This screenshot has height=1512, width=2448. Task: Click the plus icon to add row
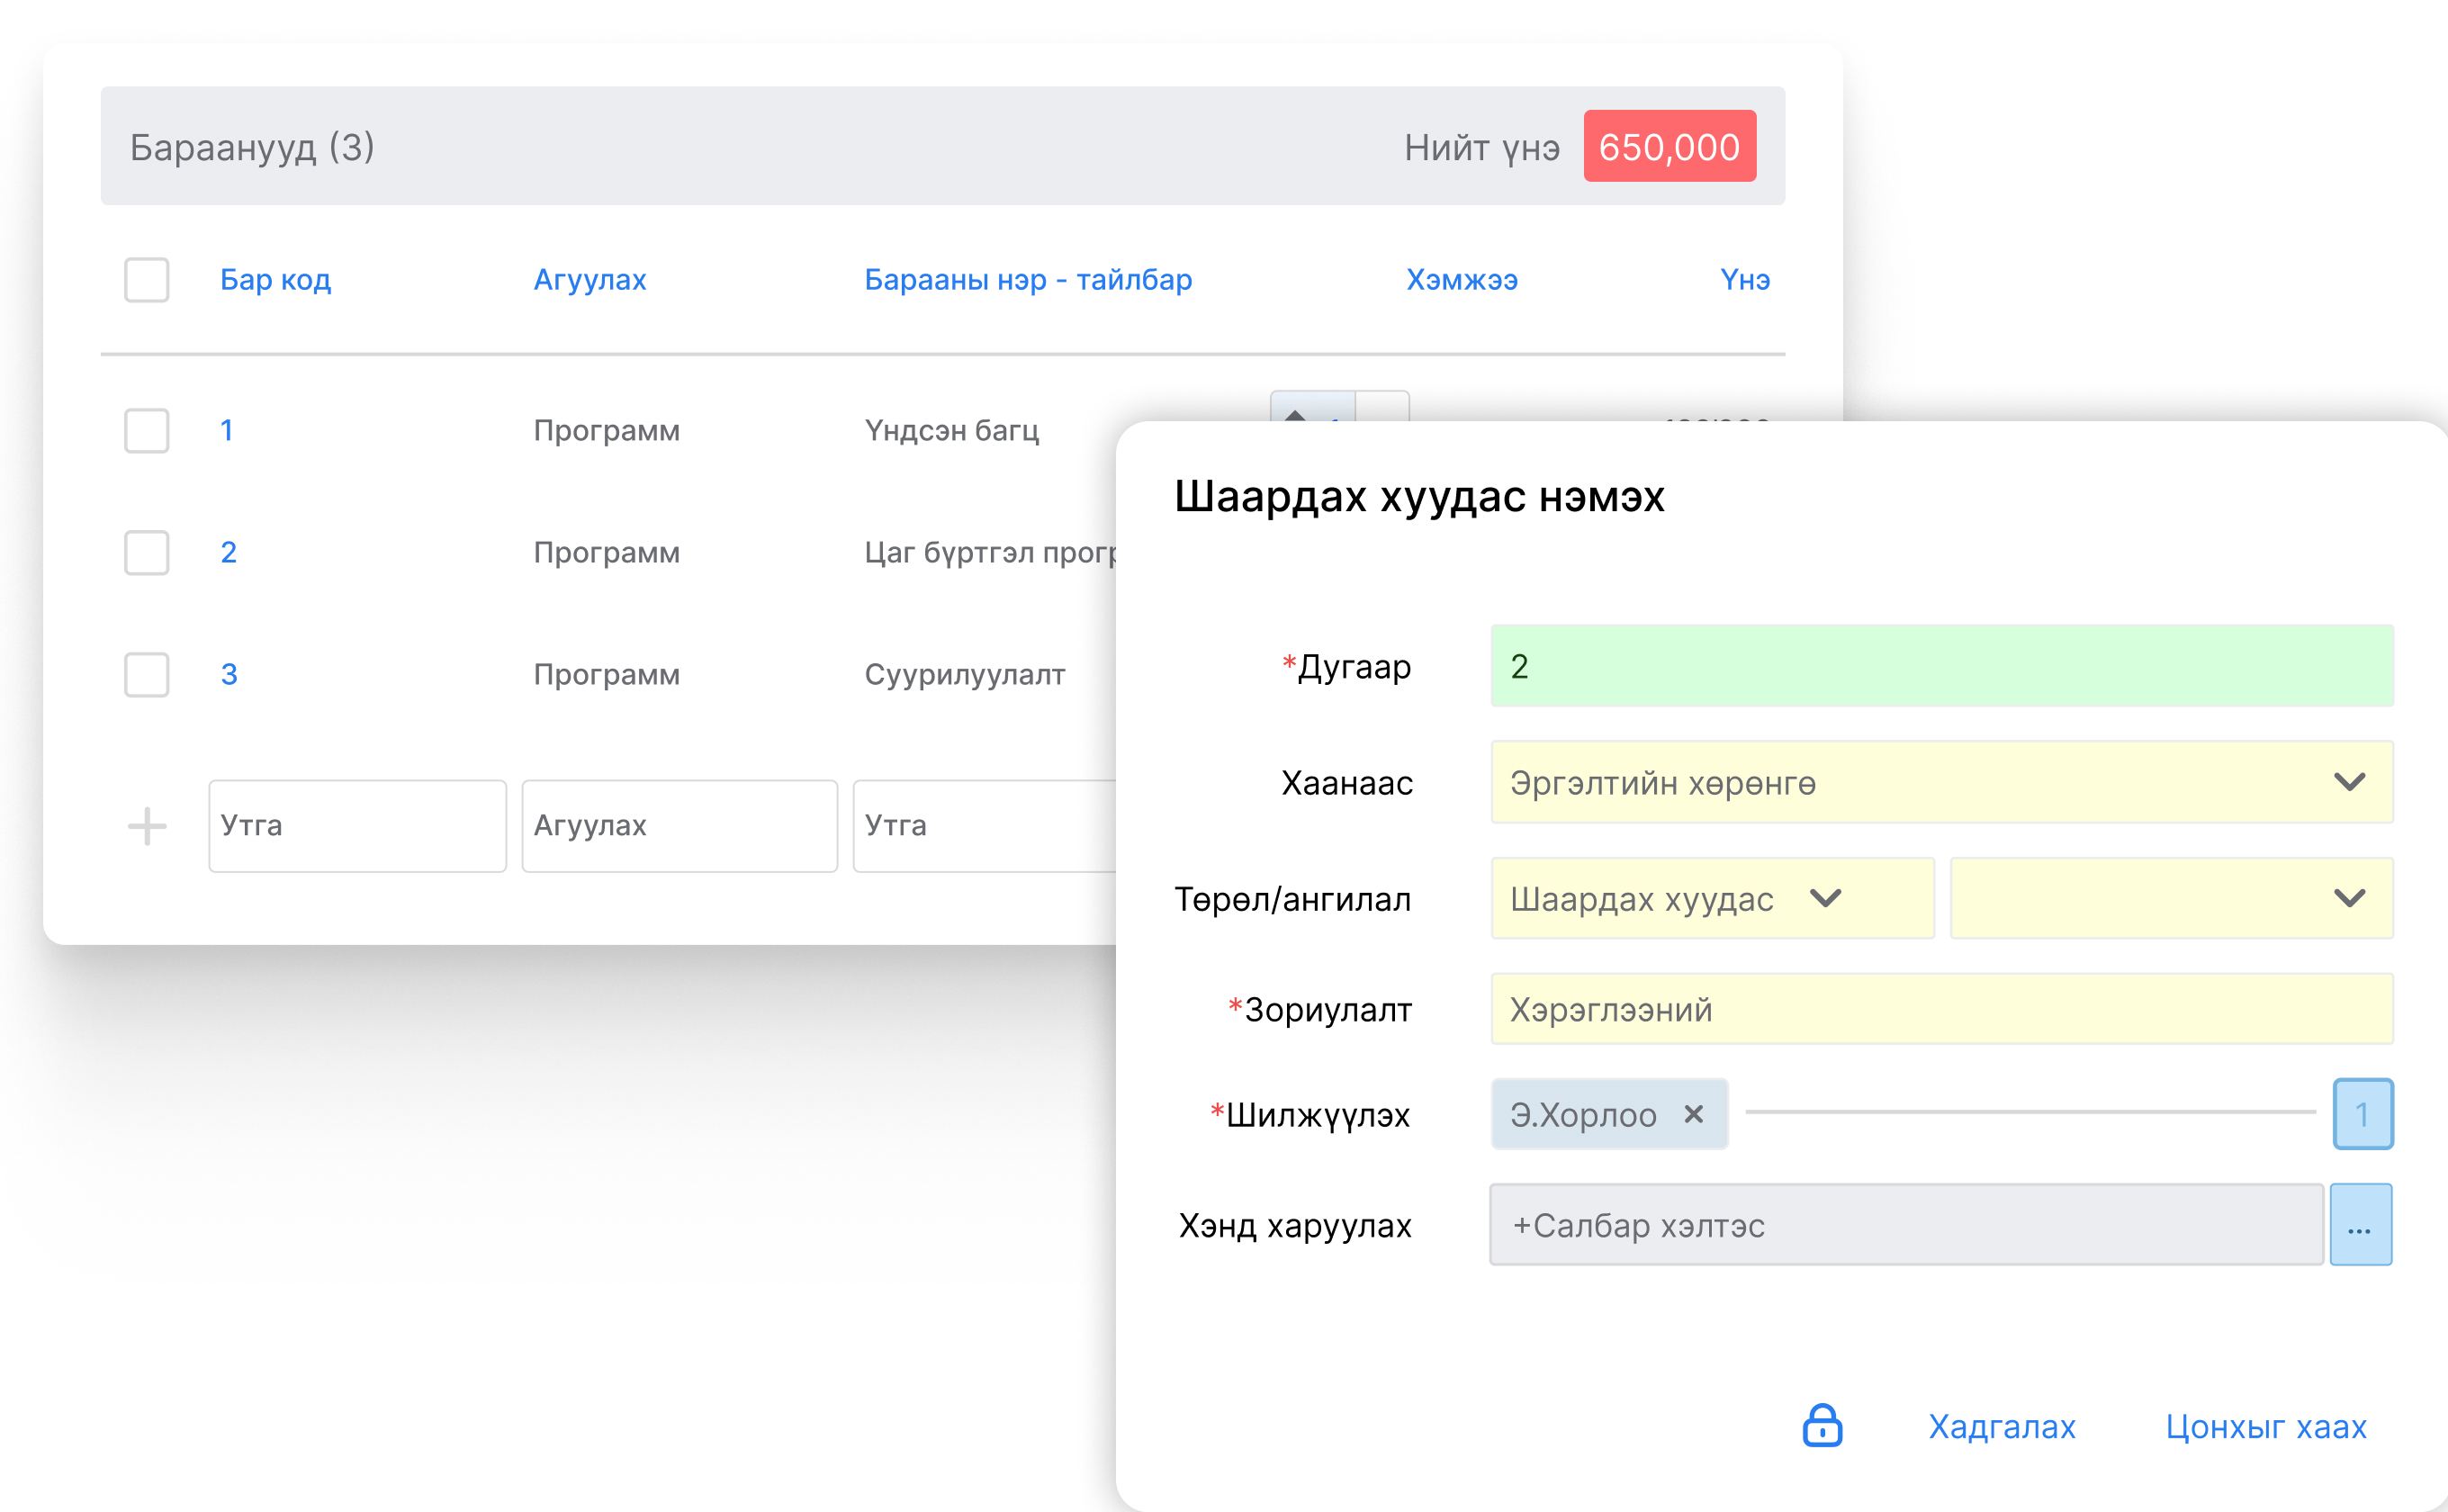click(x=147, y=826)
